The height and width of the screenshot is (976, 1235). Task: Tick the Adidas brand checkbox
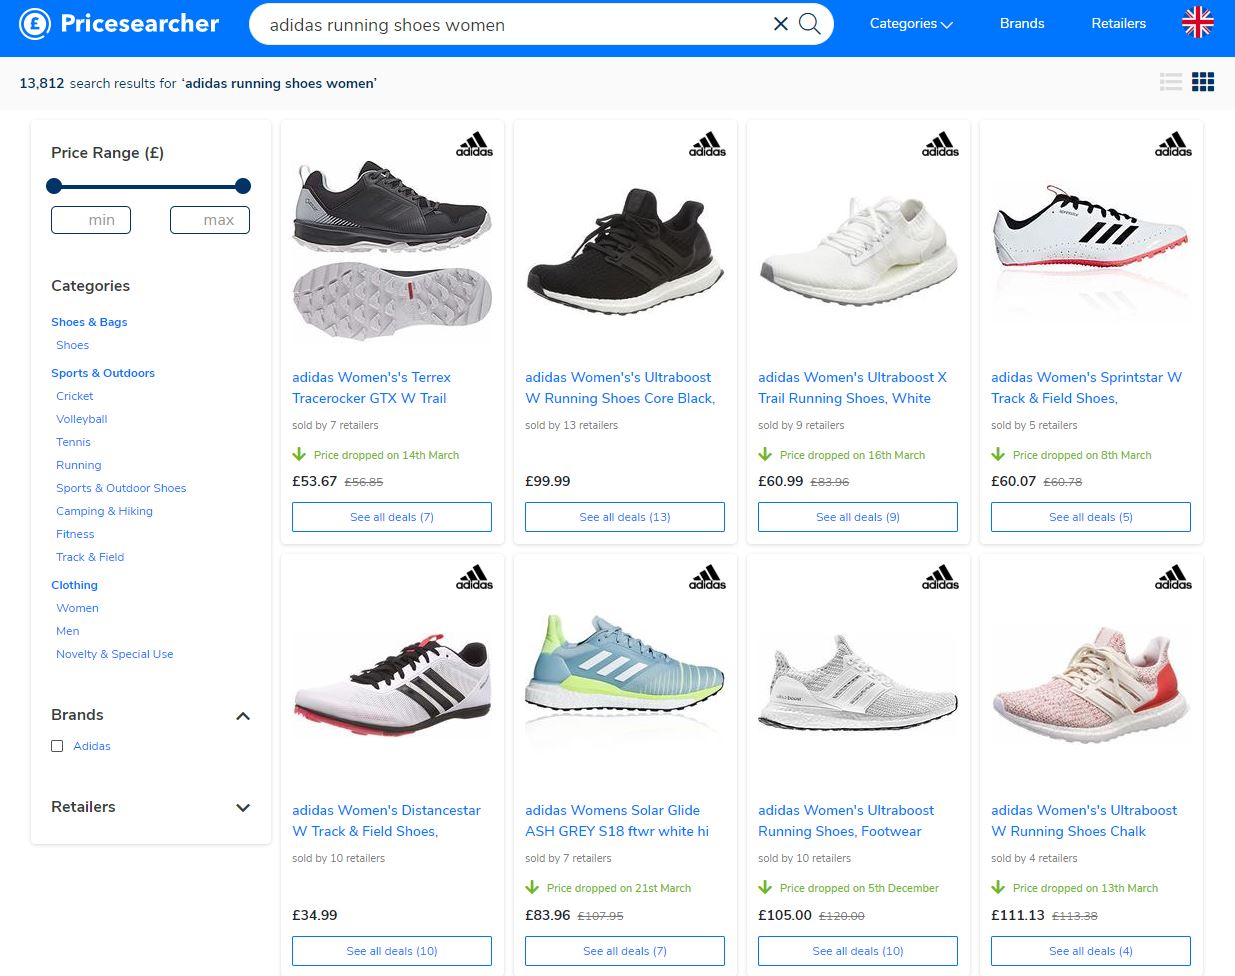point(57,746)
